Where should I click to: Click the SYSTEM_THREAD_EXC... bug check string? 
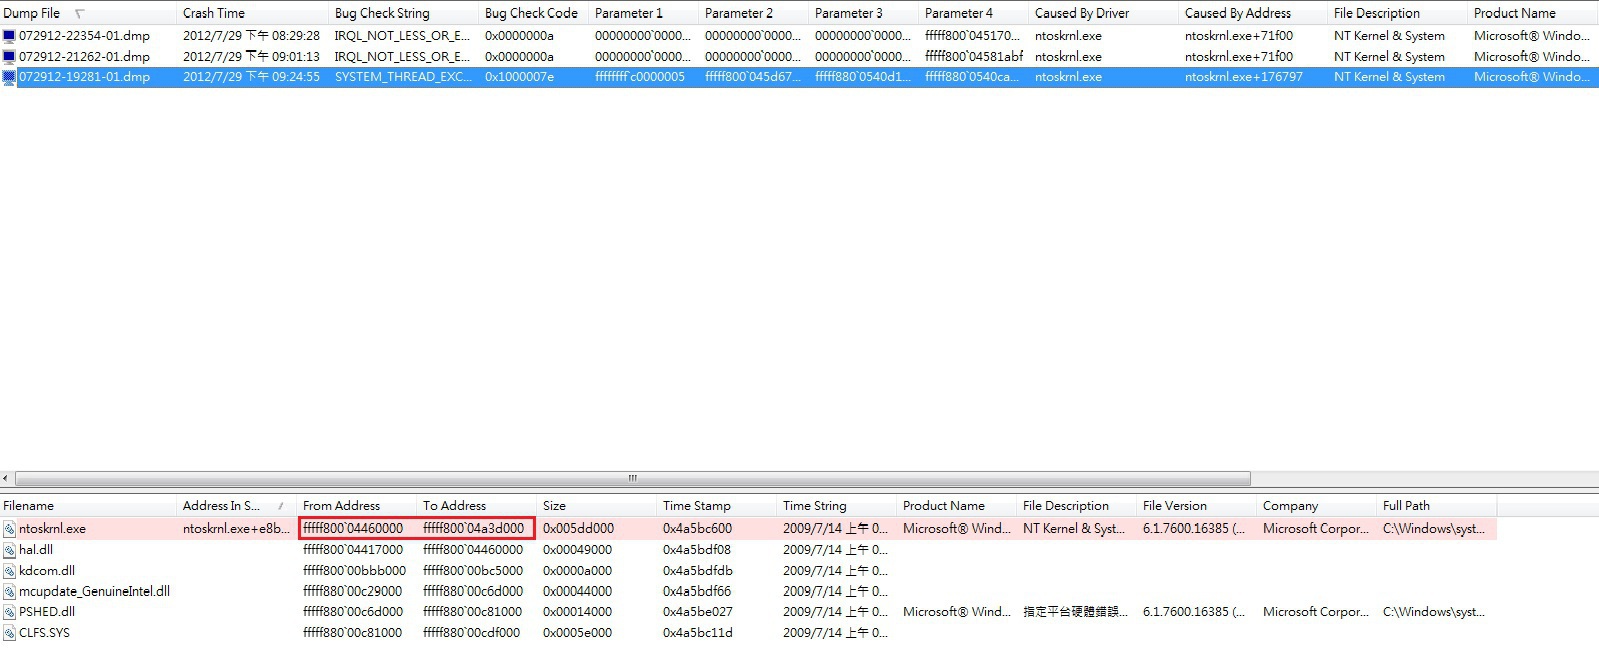pos(403,77)
